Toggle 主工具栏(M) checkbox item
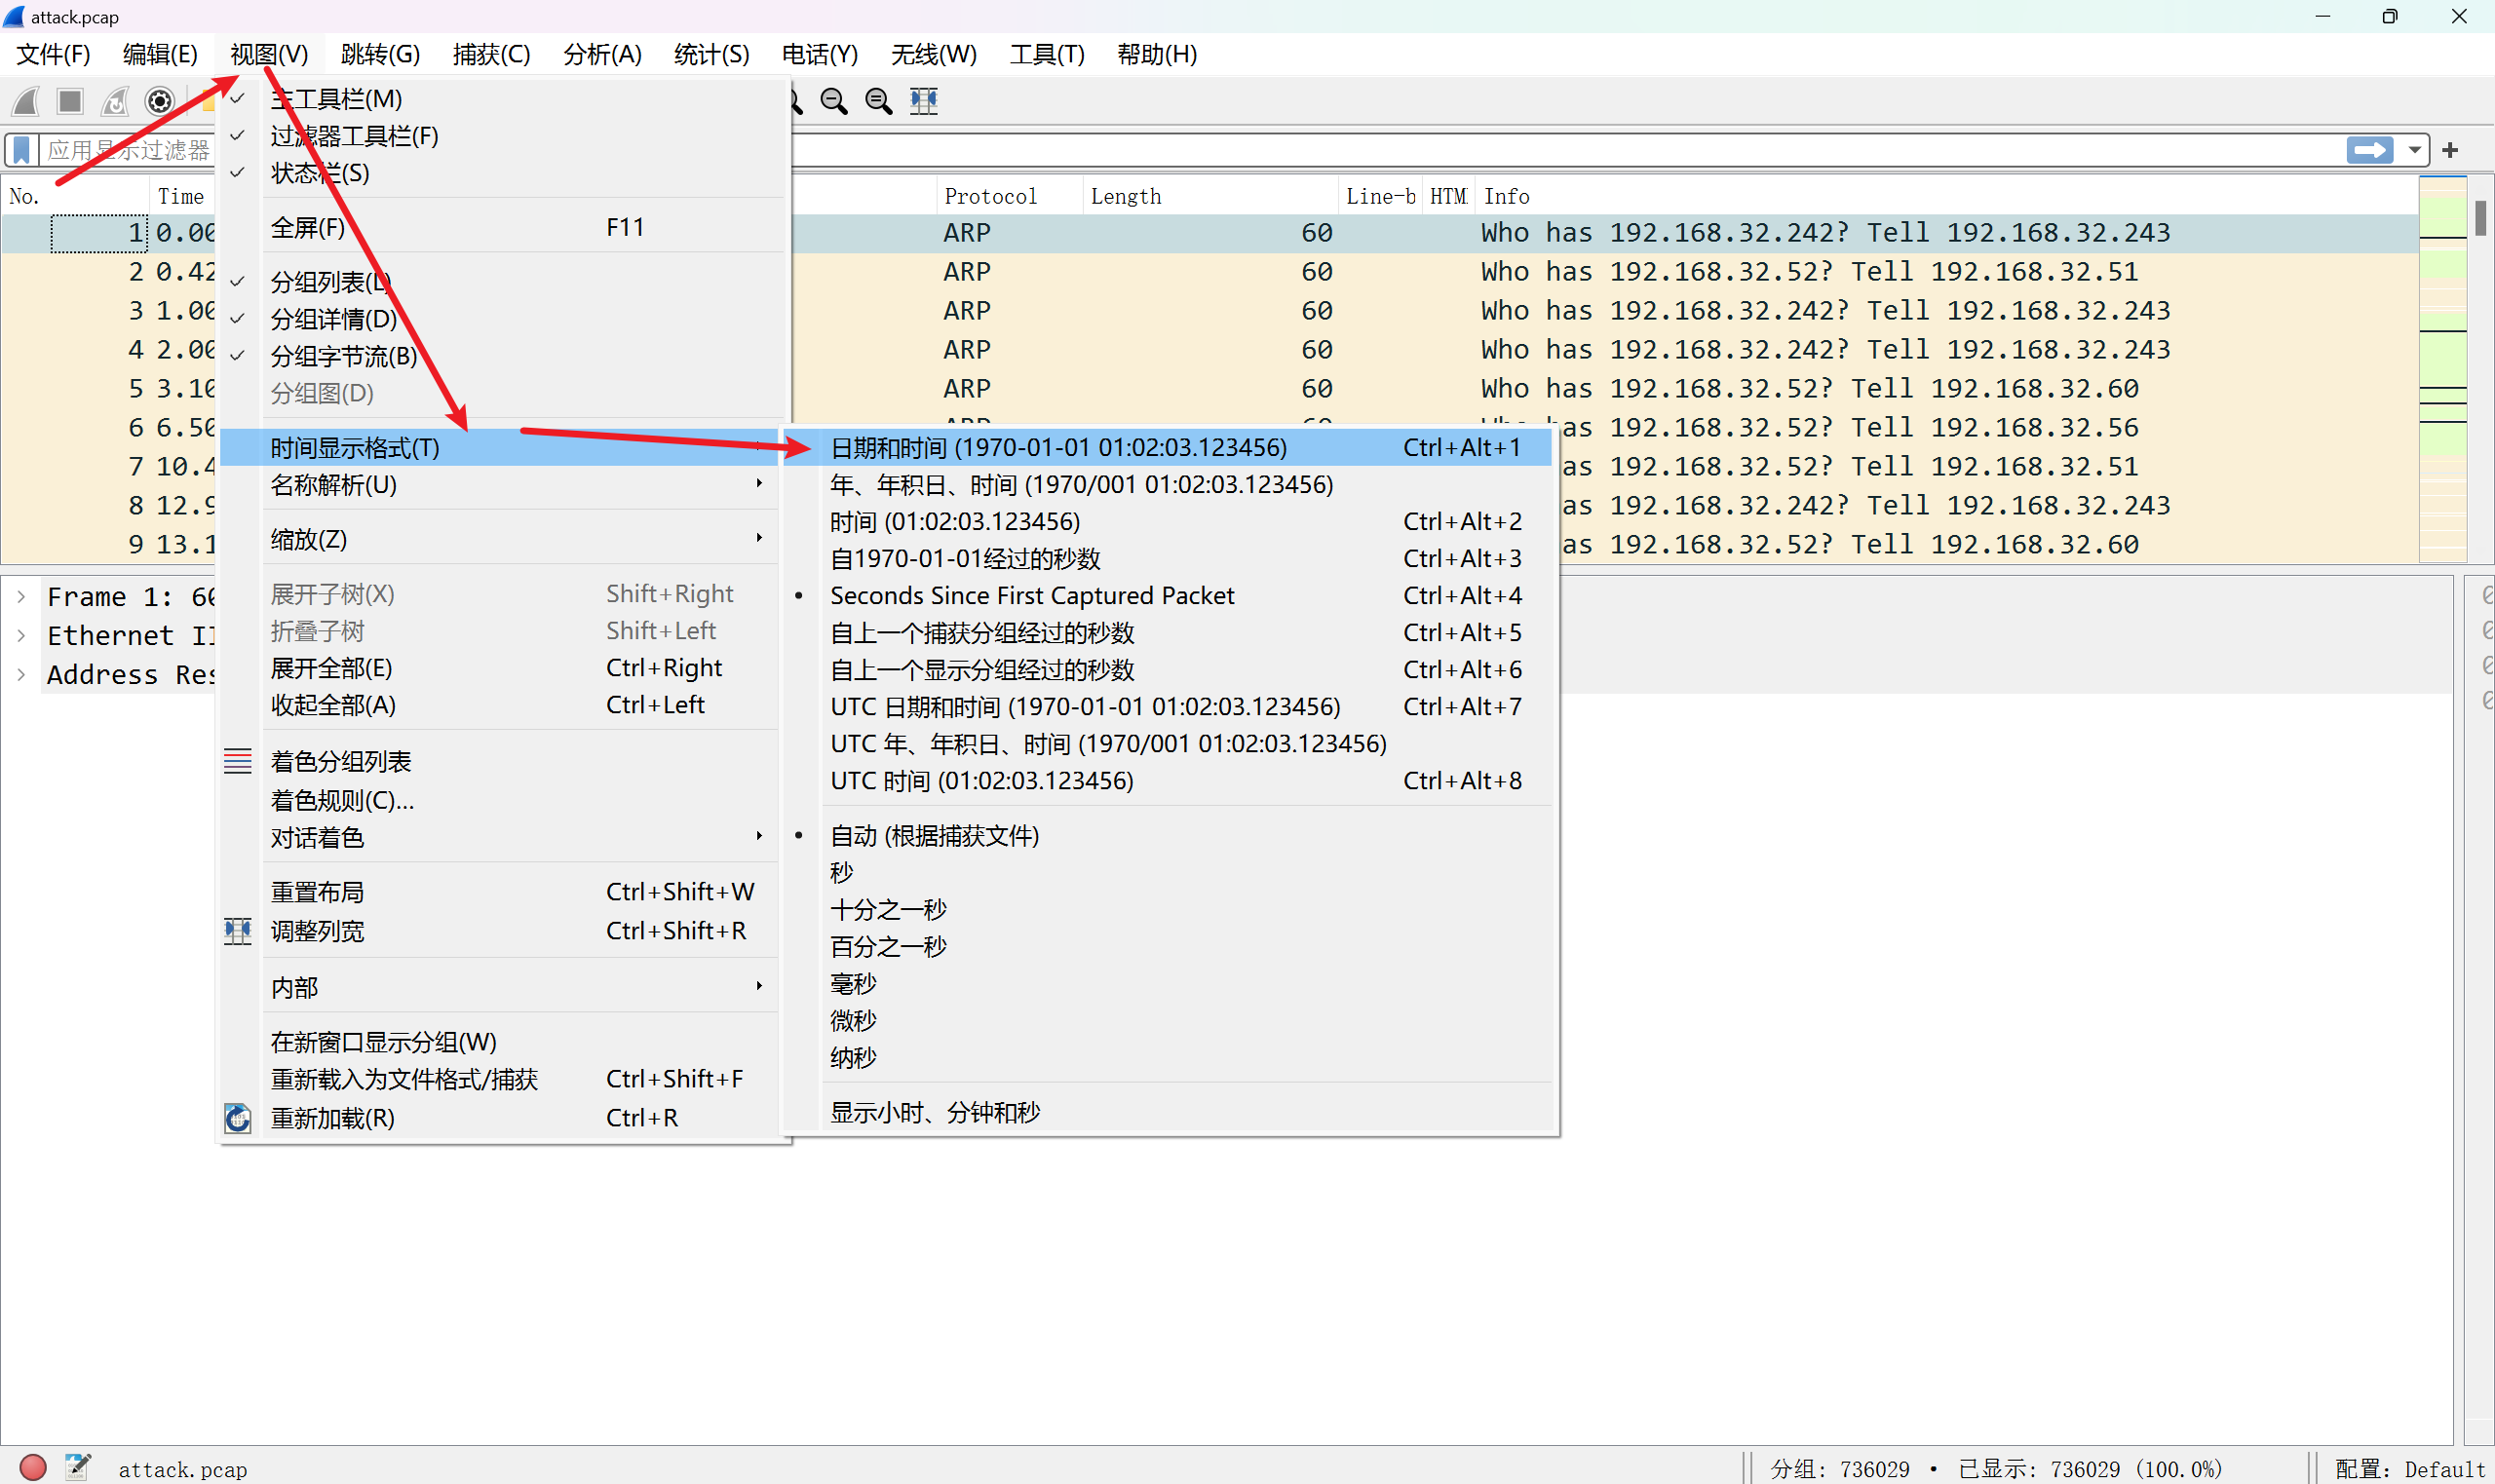Viewport: 2495px width, 1484px height. click(x=336, y=99)
